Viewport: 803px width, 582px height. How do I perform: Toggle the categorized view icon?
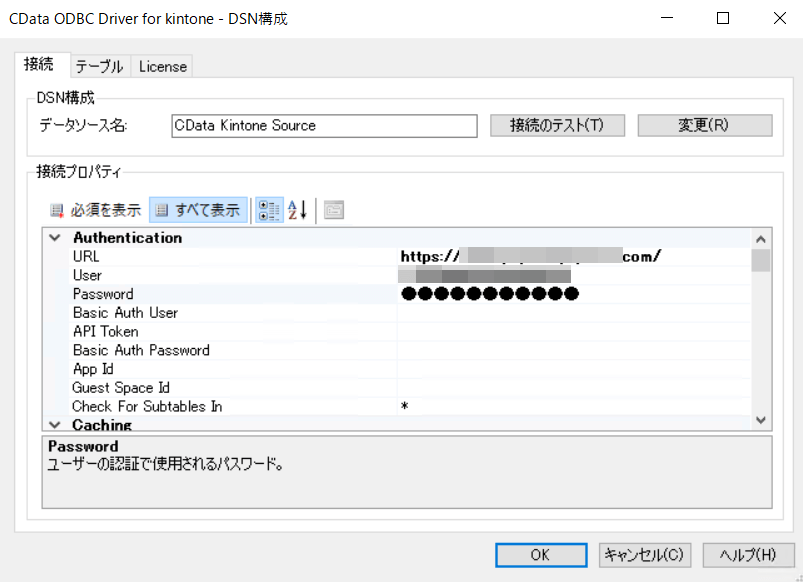click(x=269, y=210)
